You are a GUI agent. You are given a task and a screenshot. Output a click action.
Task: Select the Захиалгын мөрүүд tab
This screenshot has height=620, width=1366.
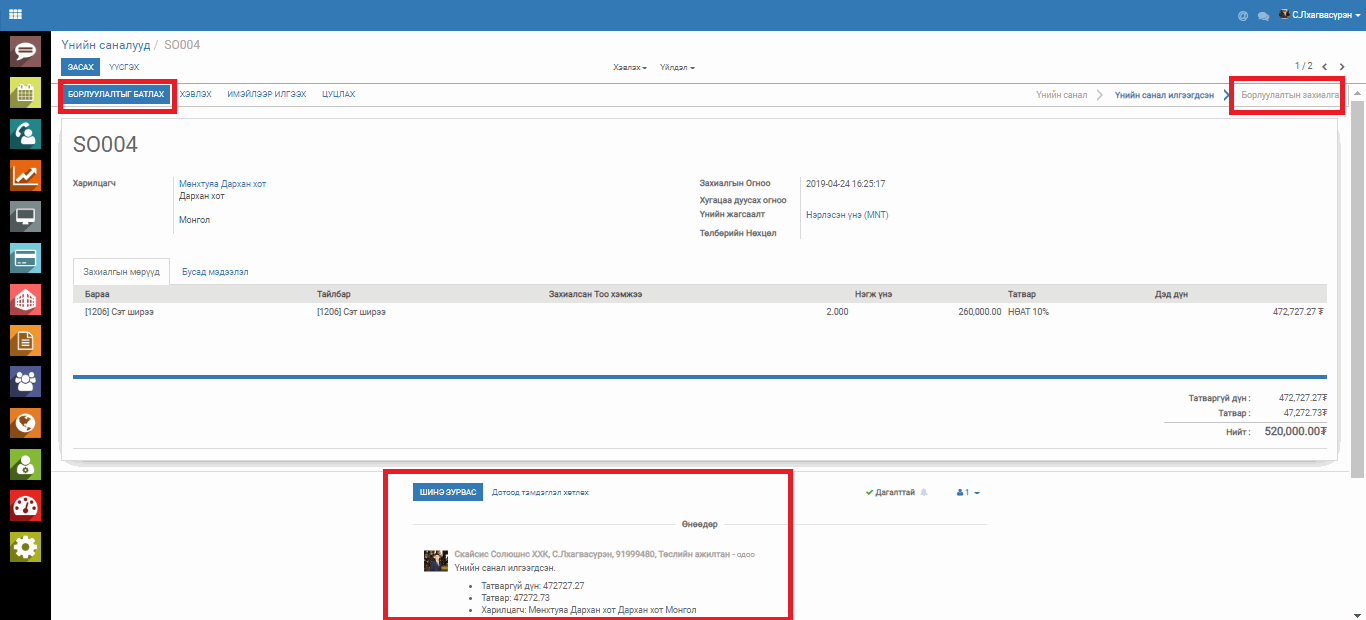[121, 272]
